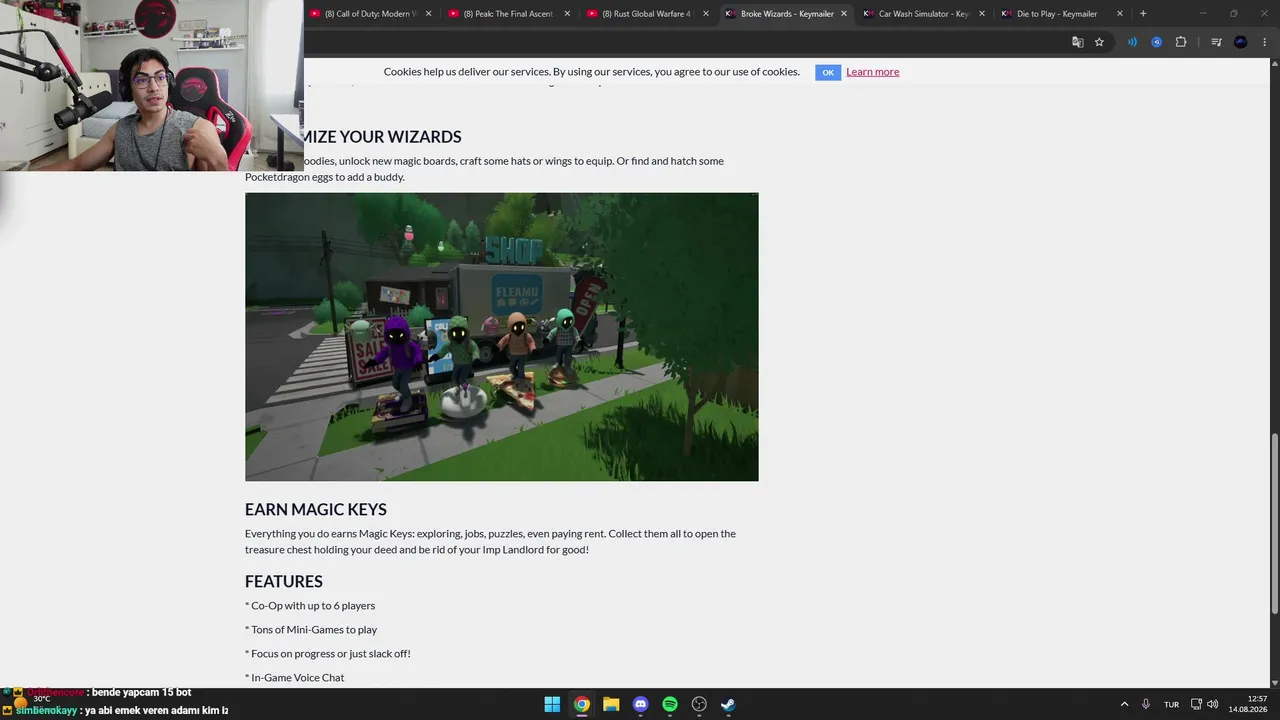The width and height of the screenshot is (1280, 720).
Task: Bookmark this page with the star icon
Action: click(x=1099, y=42)
